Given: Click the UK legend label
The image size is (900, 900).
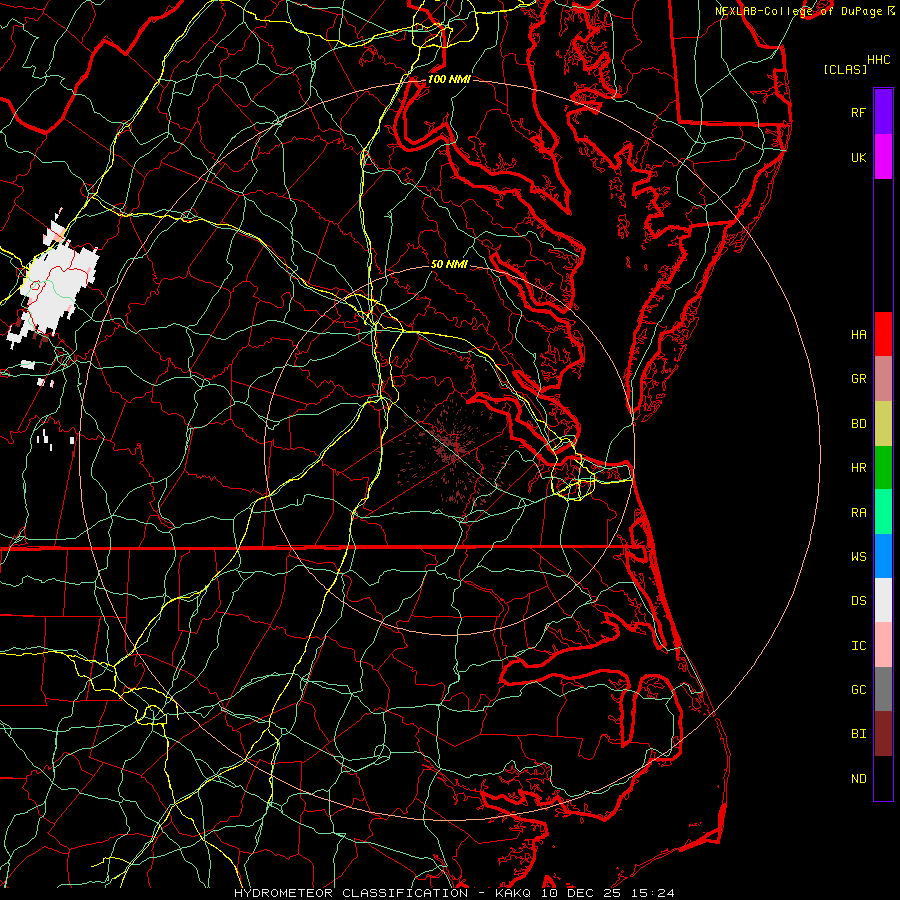Looking at the screenshot, I should (x=858, y=157).
